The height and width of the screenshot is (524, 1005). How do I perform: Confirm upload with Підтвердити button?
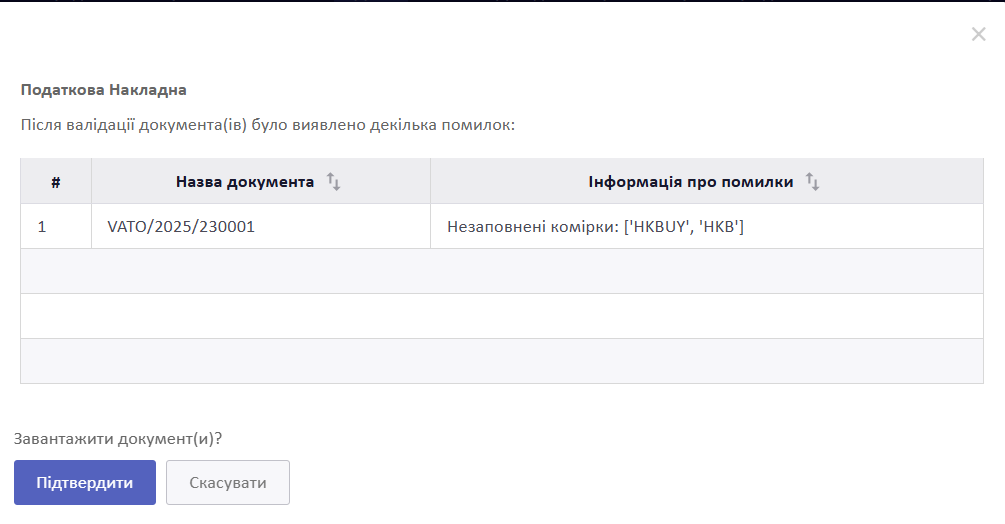tap(85, 482)
